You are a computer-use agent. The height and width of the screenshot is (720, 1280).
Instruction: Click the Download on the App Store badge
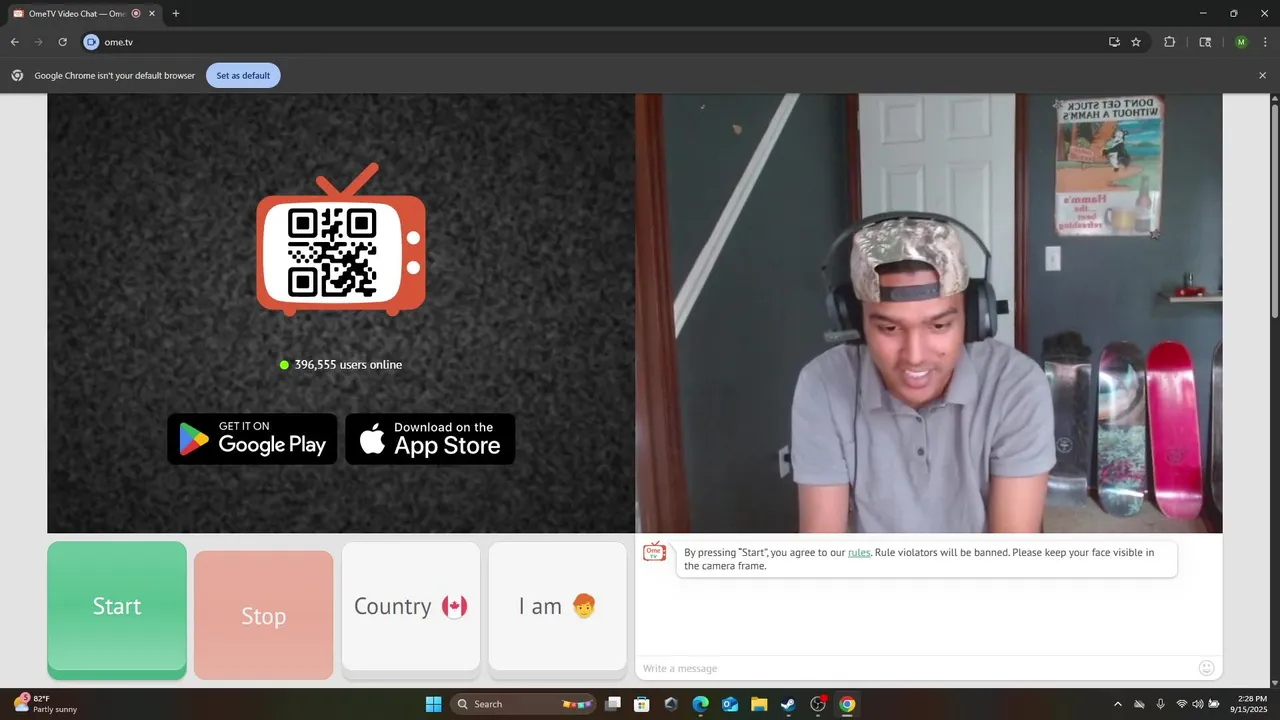tap(430, 439)
